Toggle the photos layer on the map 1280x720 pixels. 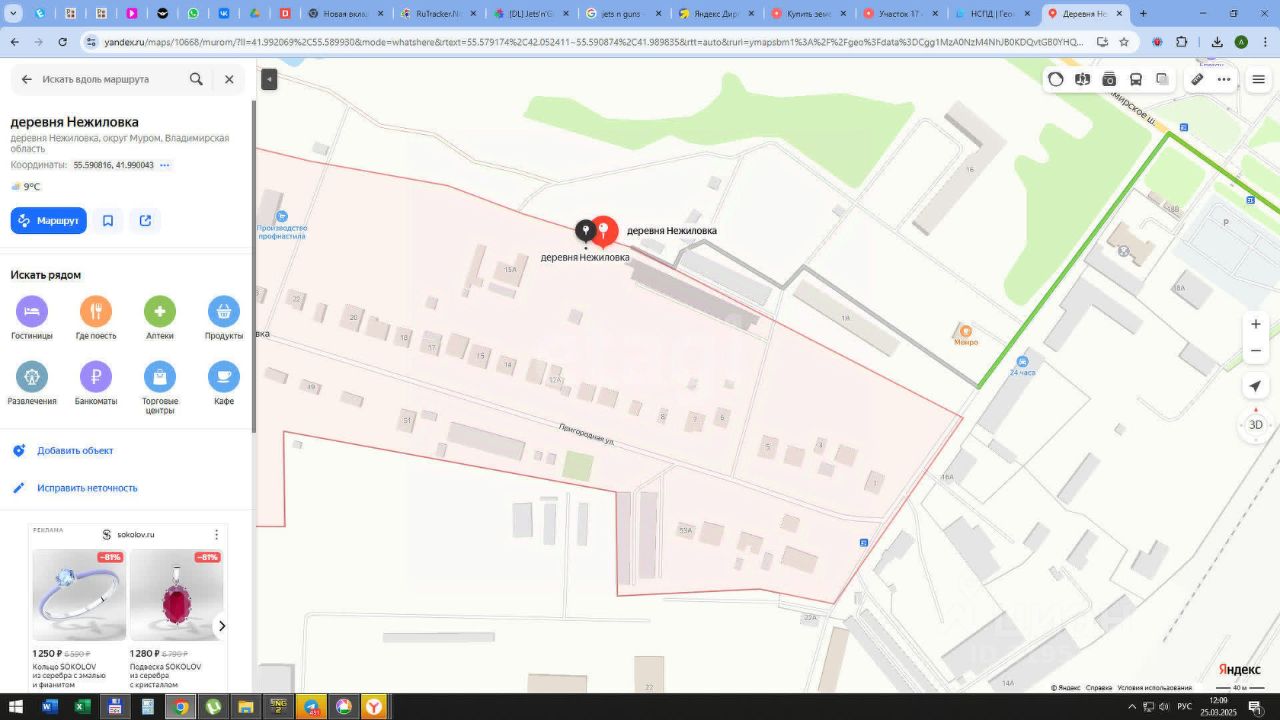click(1109, 79)
